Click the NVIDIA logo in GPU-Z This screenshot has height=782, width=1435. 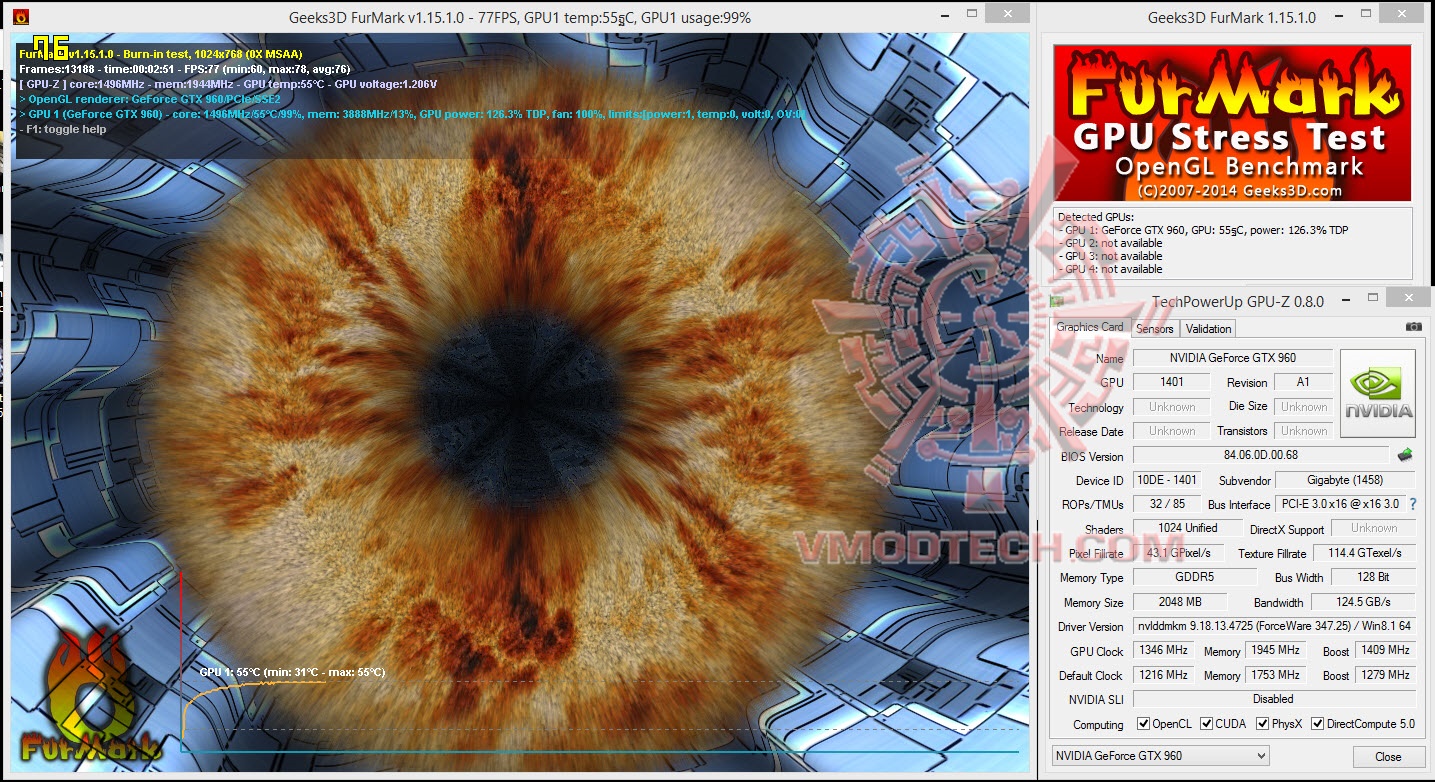click(x=1378, y=393)
